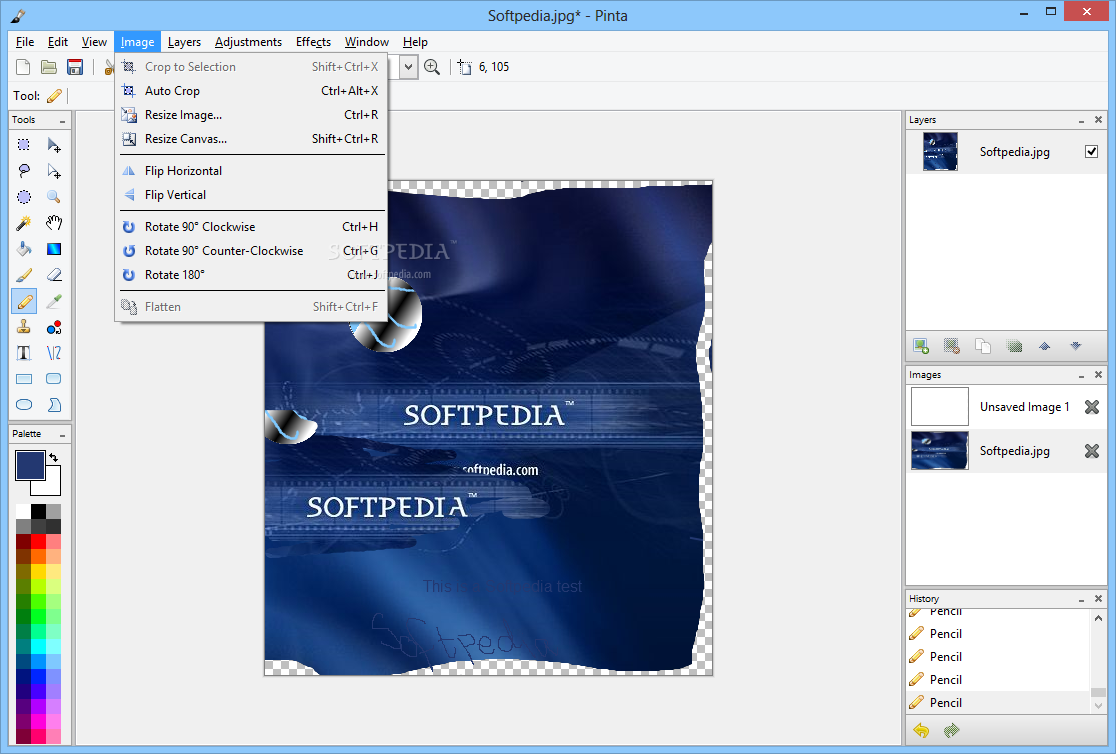This screenshot has height=754, width=1116.
Task: Select the Recolor tool
Action: tap(53, 328)
